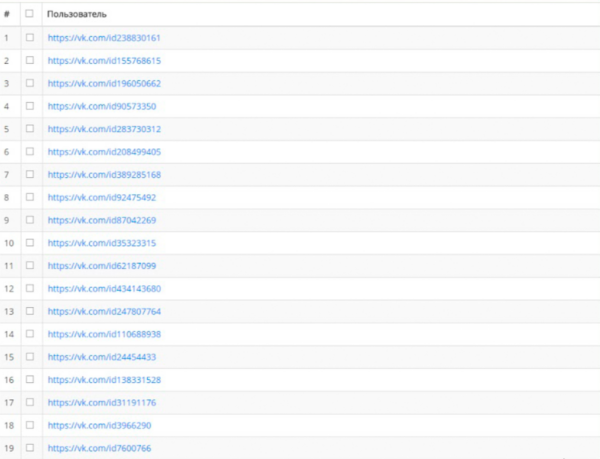Check the box for row 8
This screenshot has height=459, width=600.
(30, 197)
